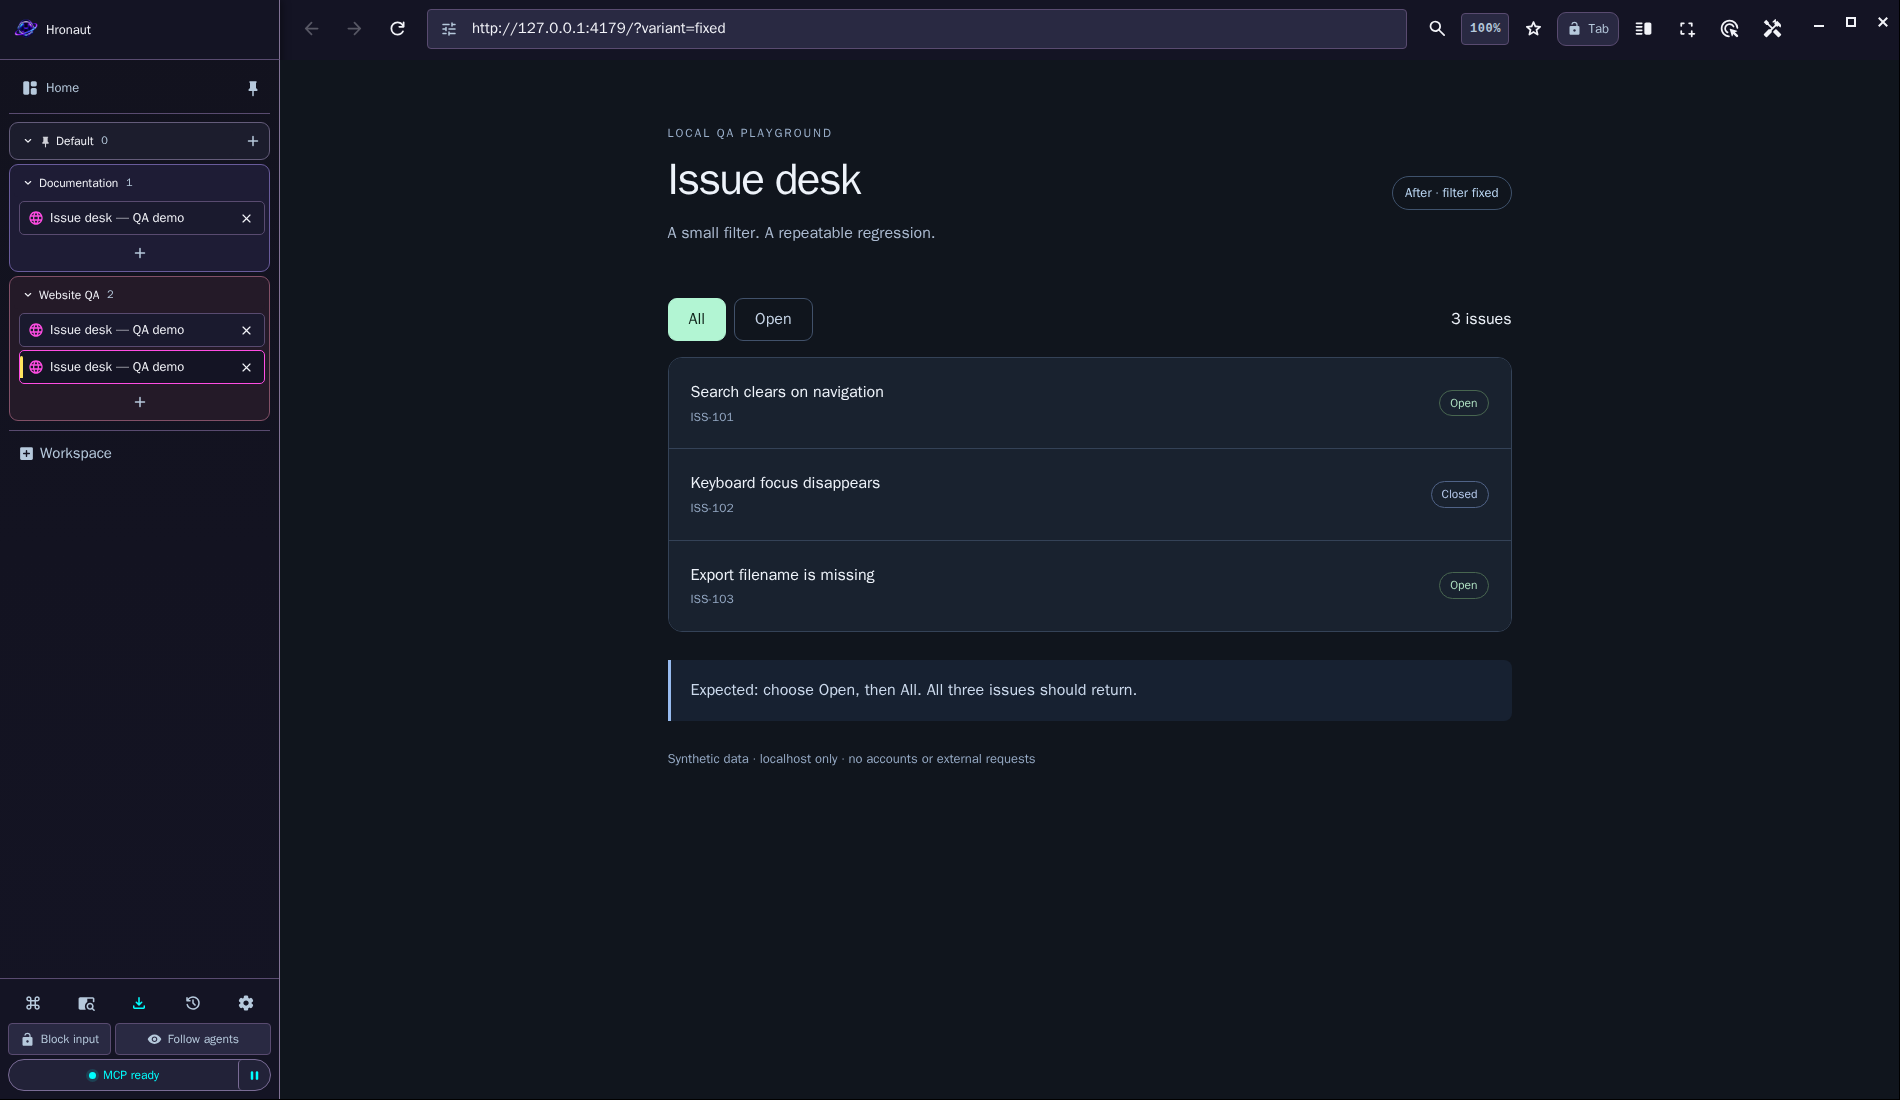The image size is (1900, 1100).
Task: Go back in browser history
Action: coord(312,29)
